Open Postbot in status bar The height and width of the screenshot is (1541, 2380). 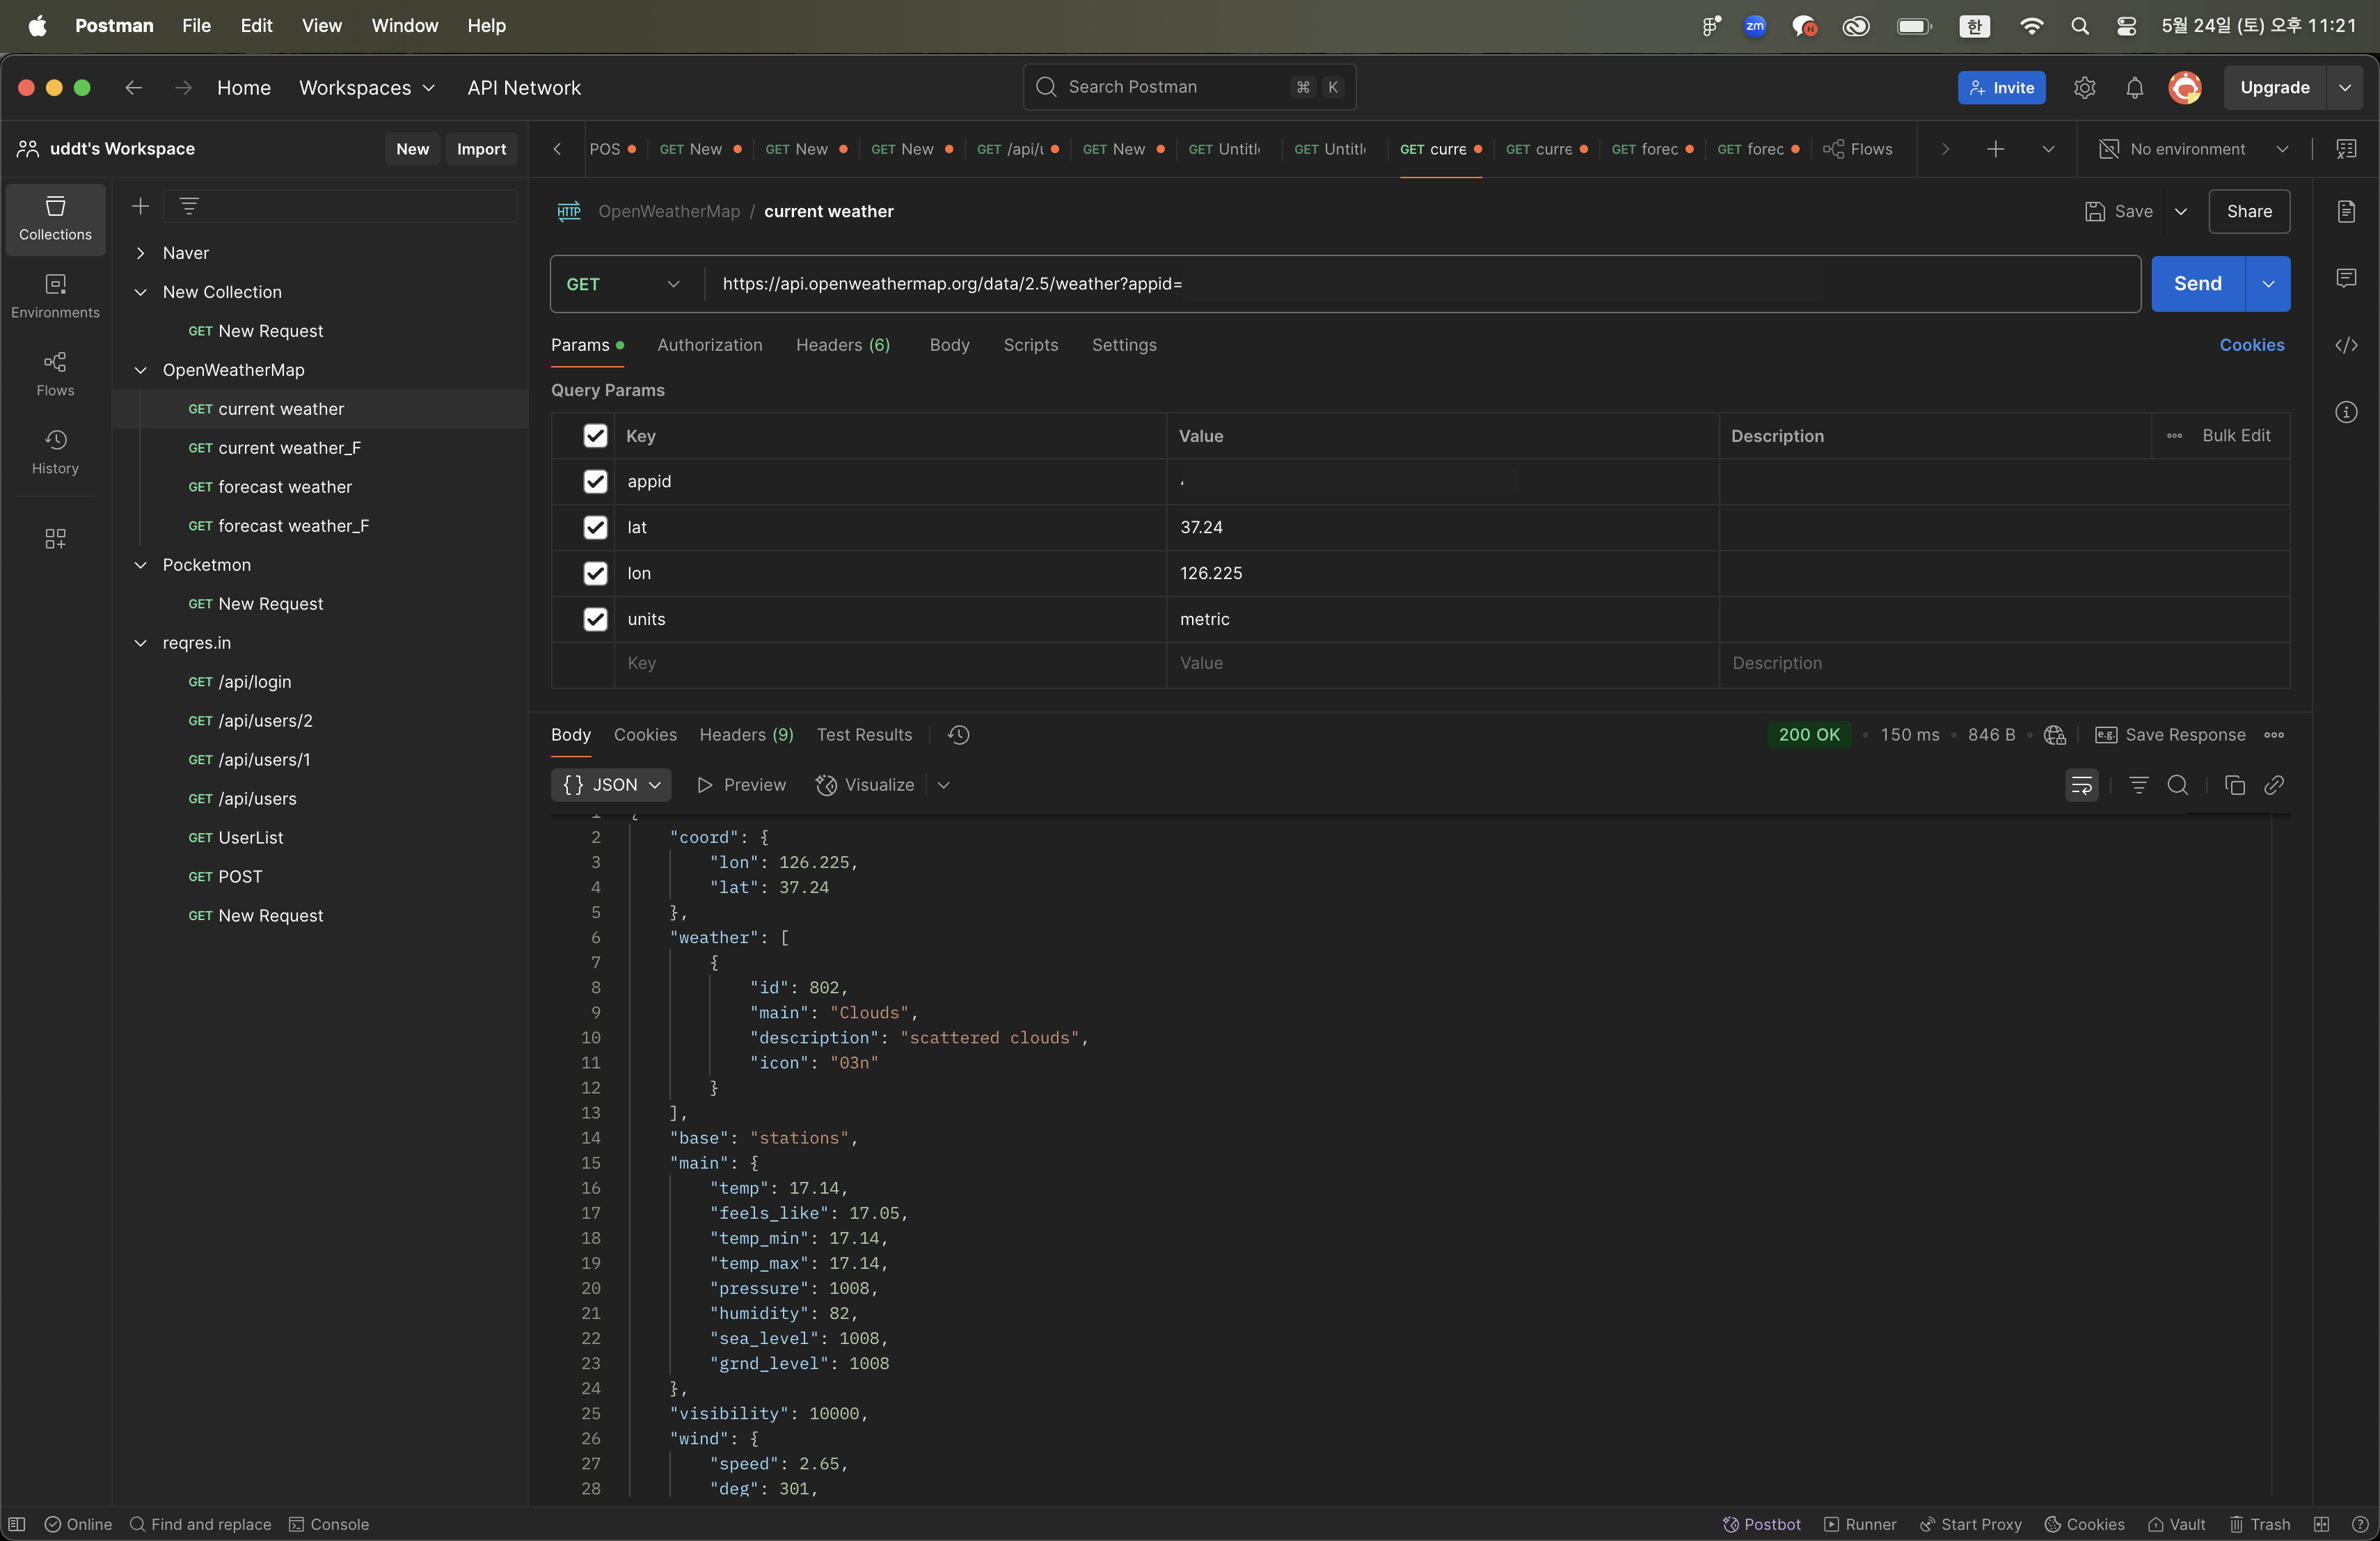coord(1761,1524)
